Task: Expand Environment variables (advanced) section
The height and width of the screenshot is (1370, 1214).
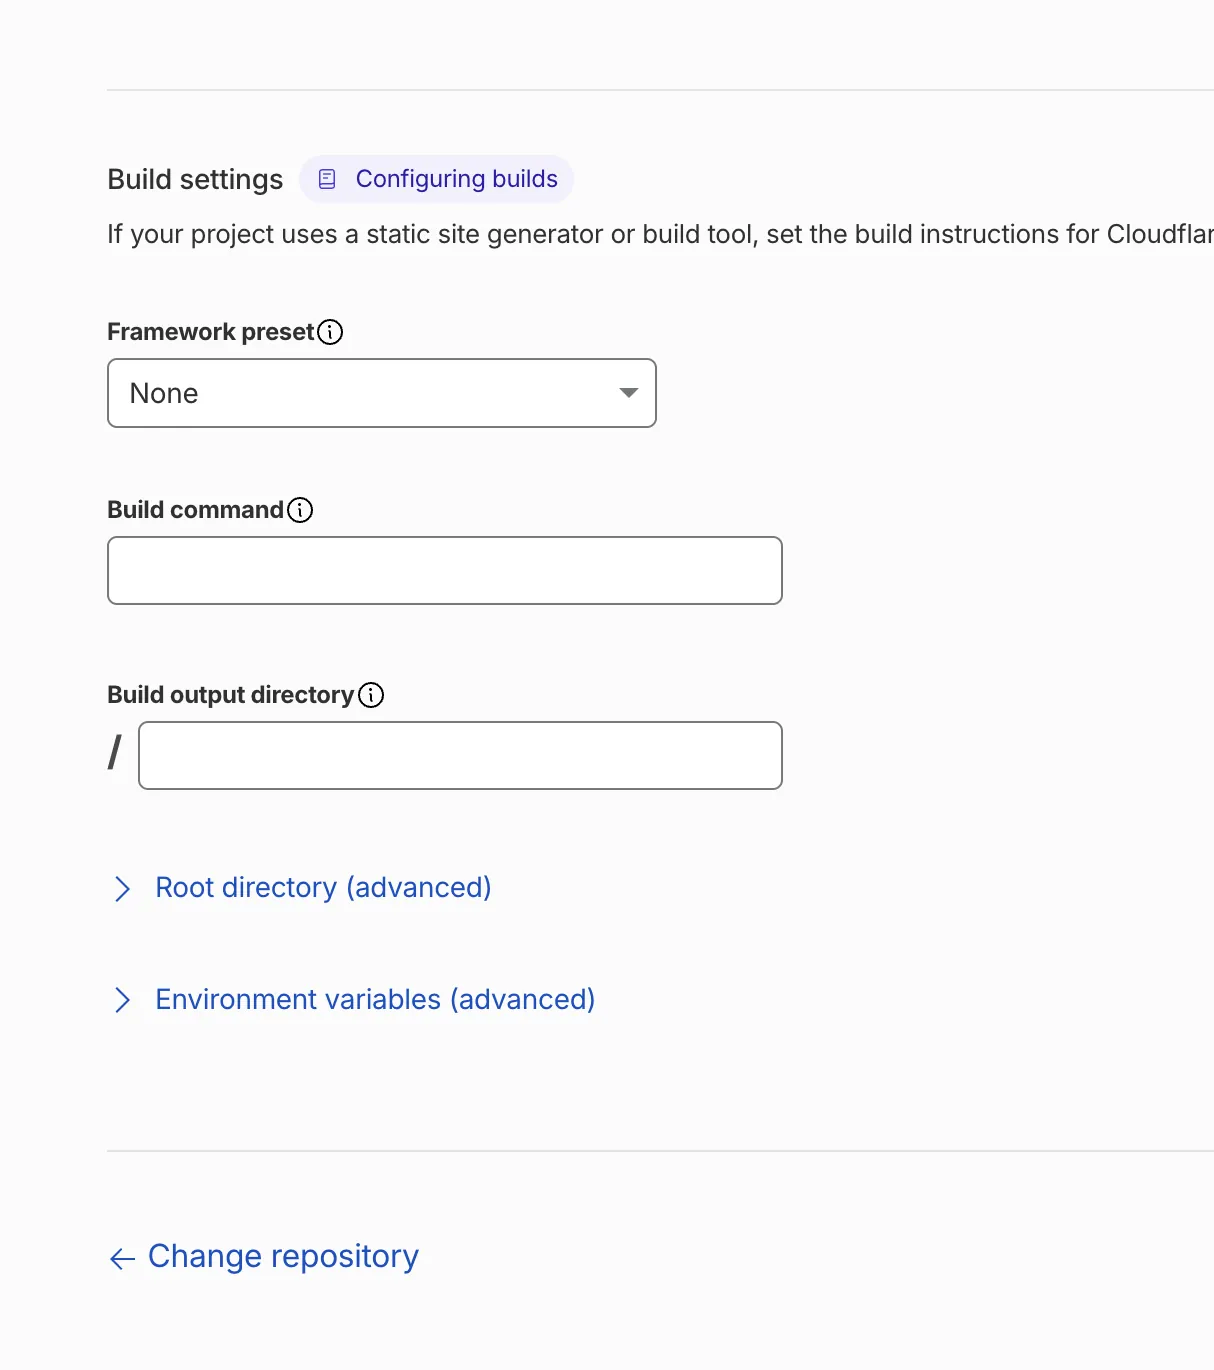Action: [x=354, y=1000]
